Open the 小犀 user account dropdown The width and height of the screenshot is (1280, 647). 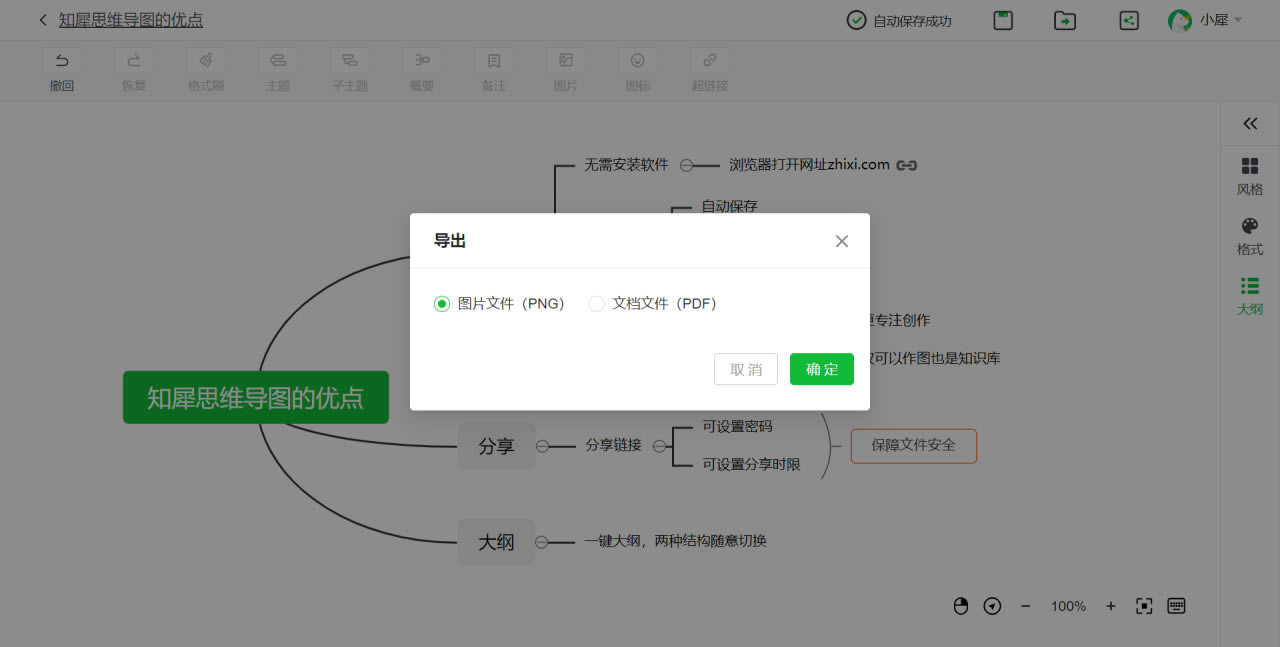1205,20
